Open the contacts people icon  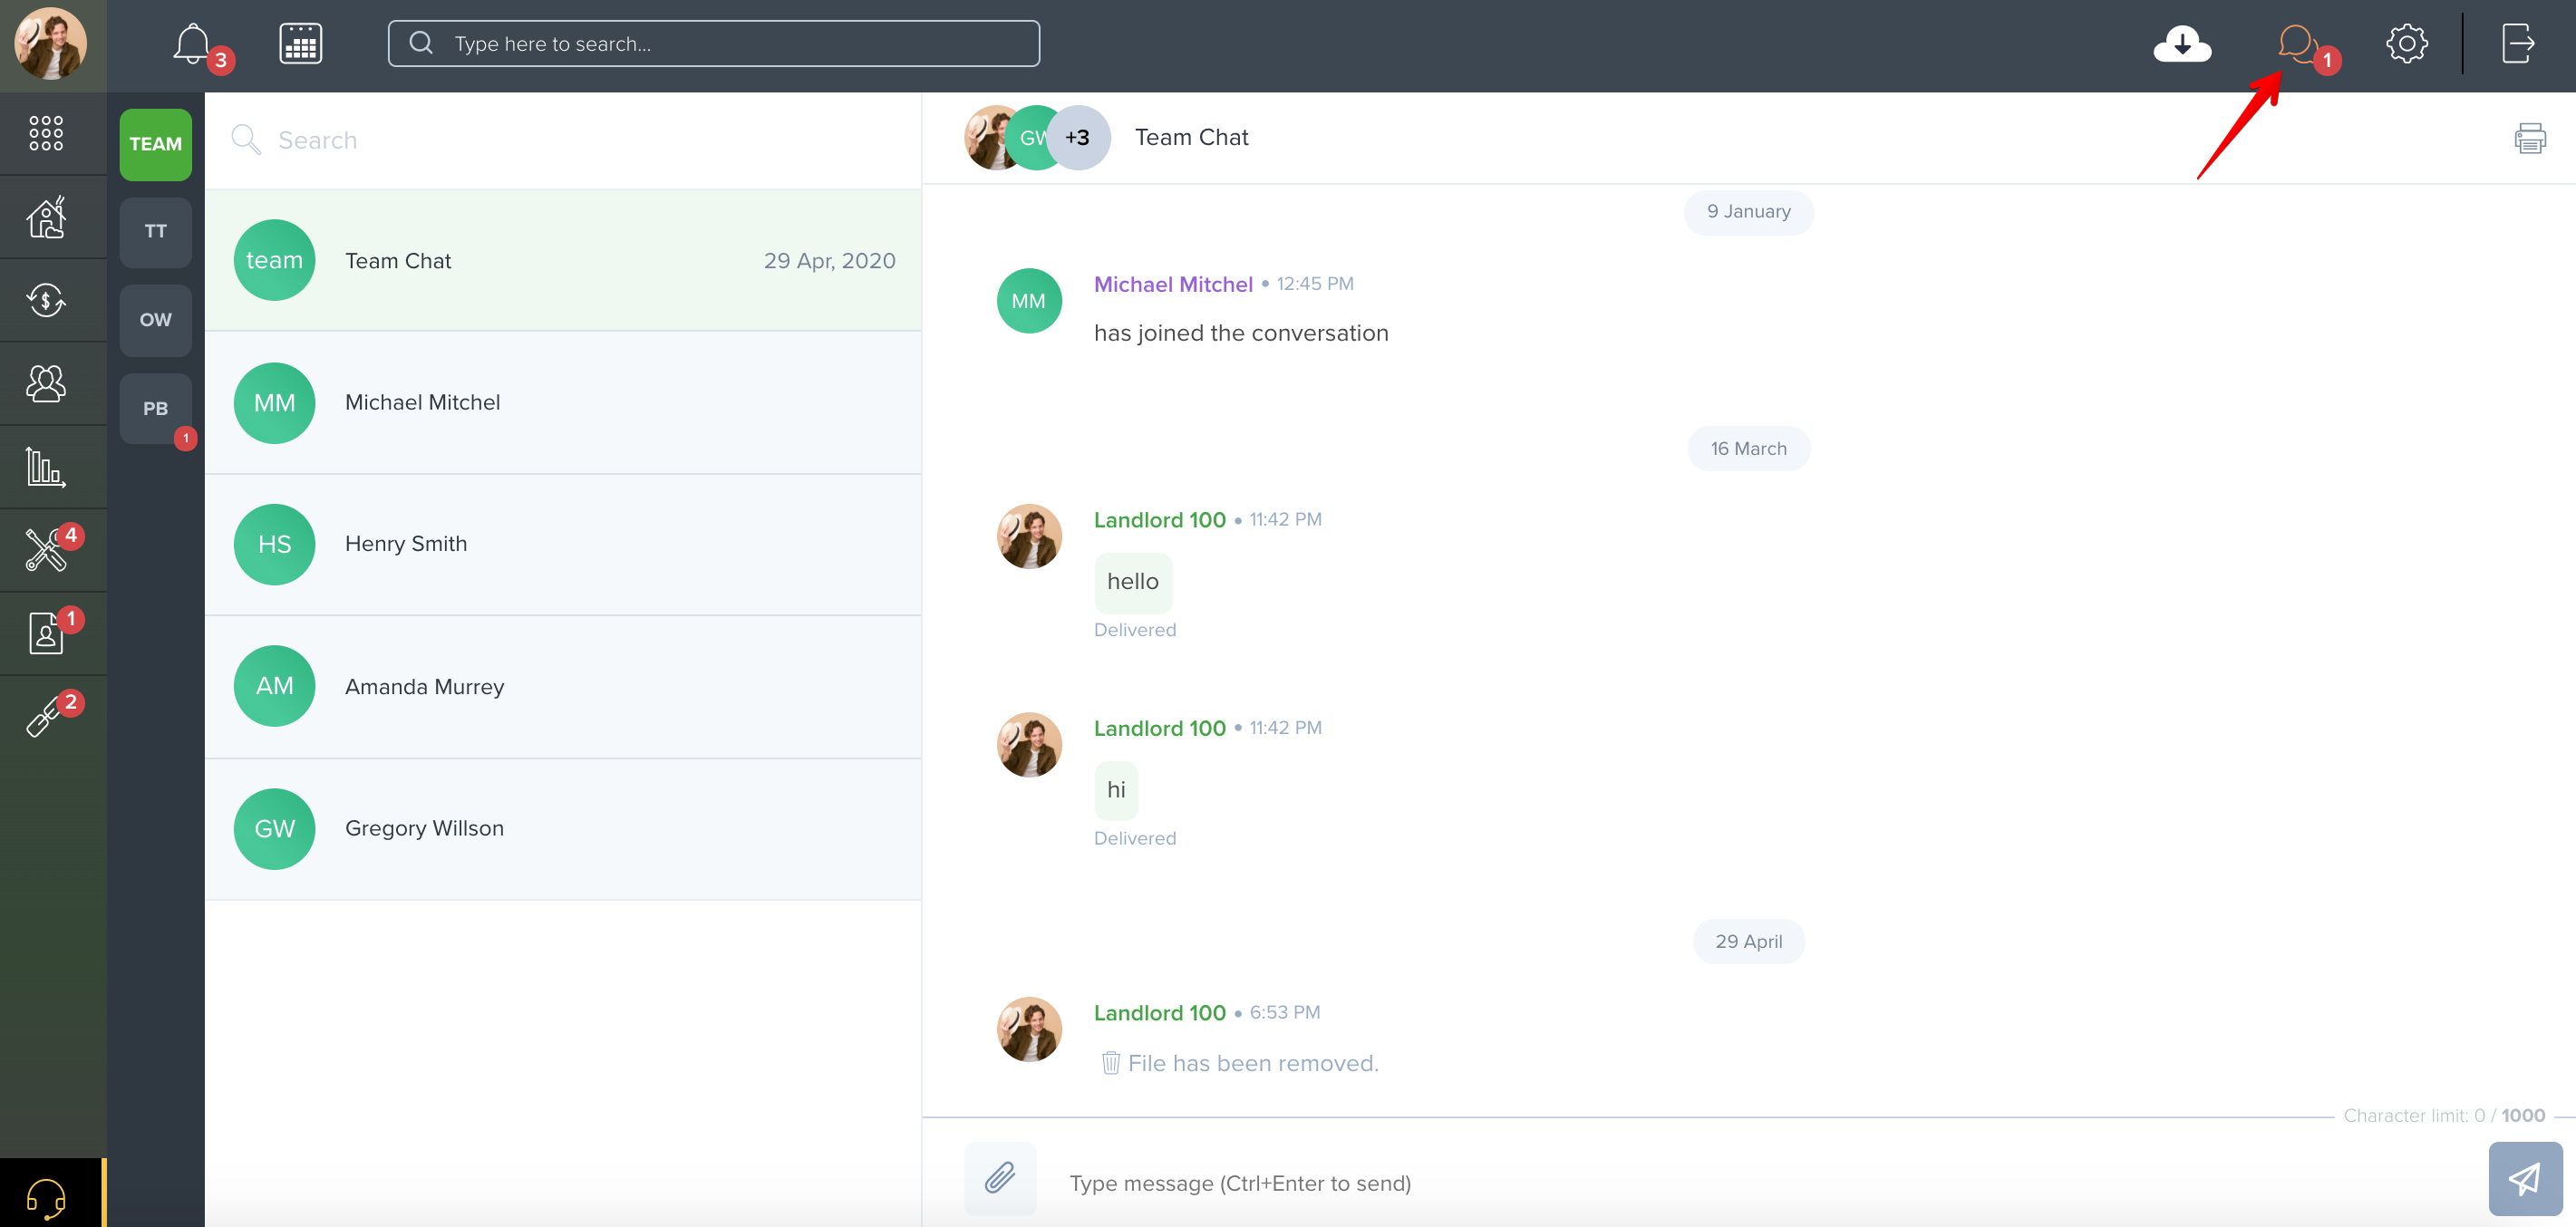[46, 382]
